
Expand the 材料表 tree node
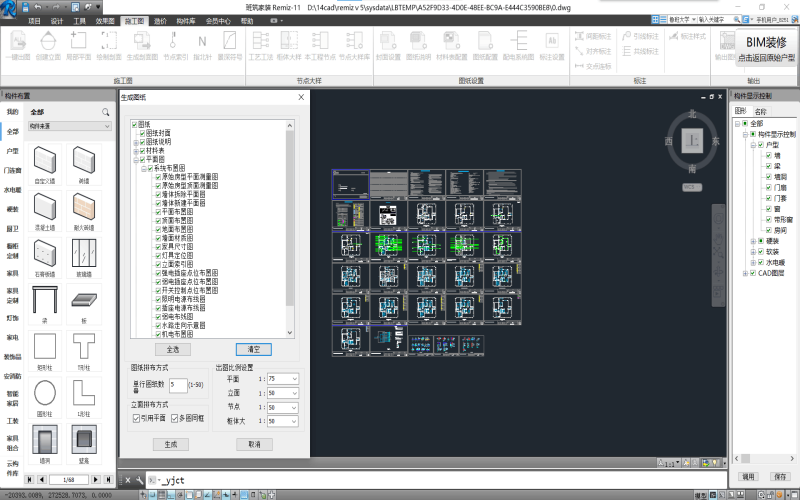tap(136, 151)
